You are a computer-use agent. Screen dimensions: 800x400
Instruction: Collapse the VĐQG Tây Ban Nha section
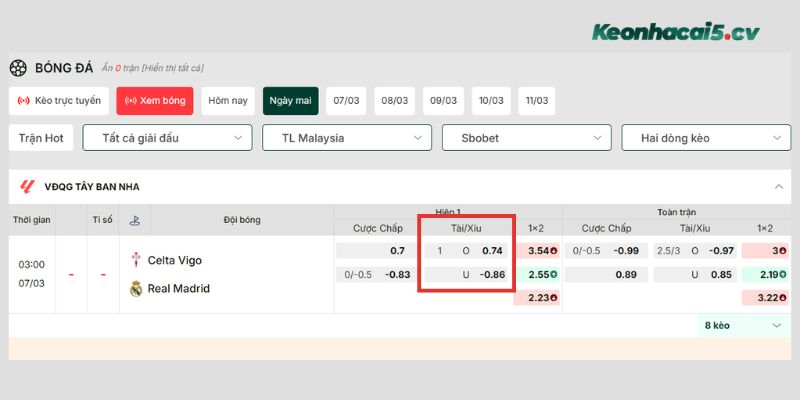coord(778,186)
